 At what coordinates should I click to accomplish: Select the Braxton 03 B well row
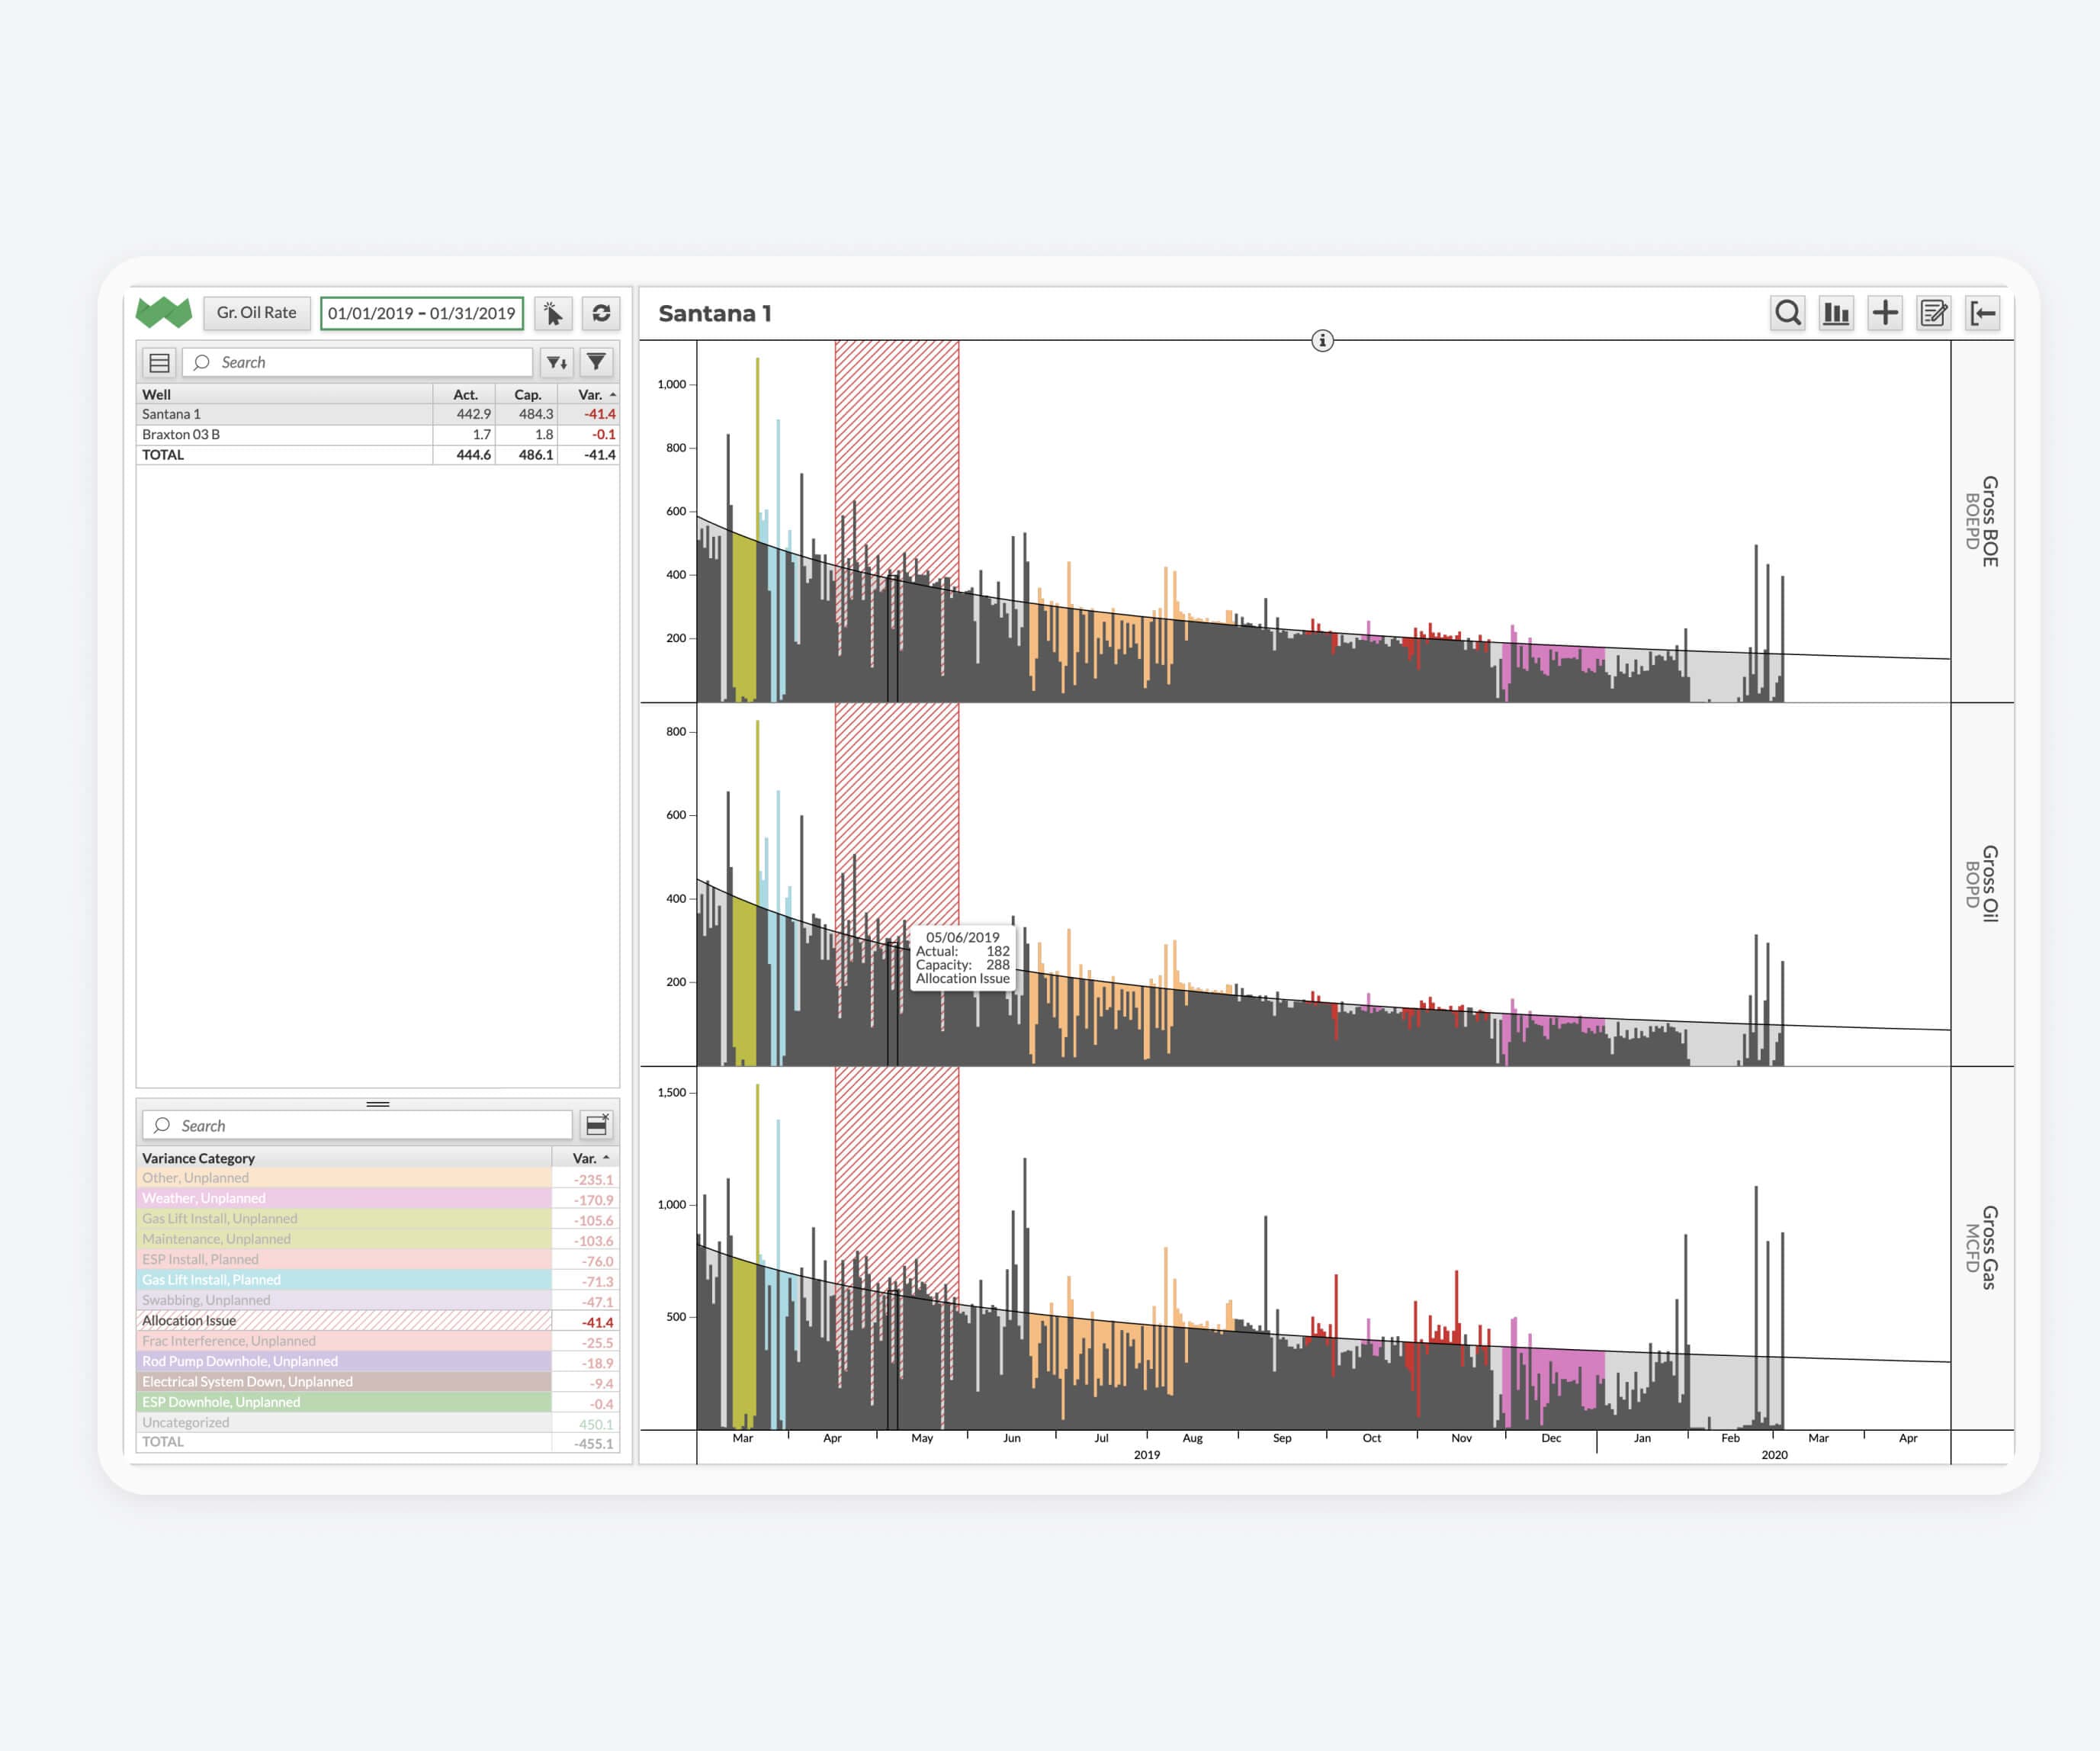pos(300,434)
